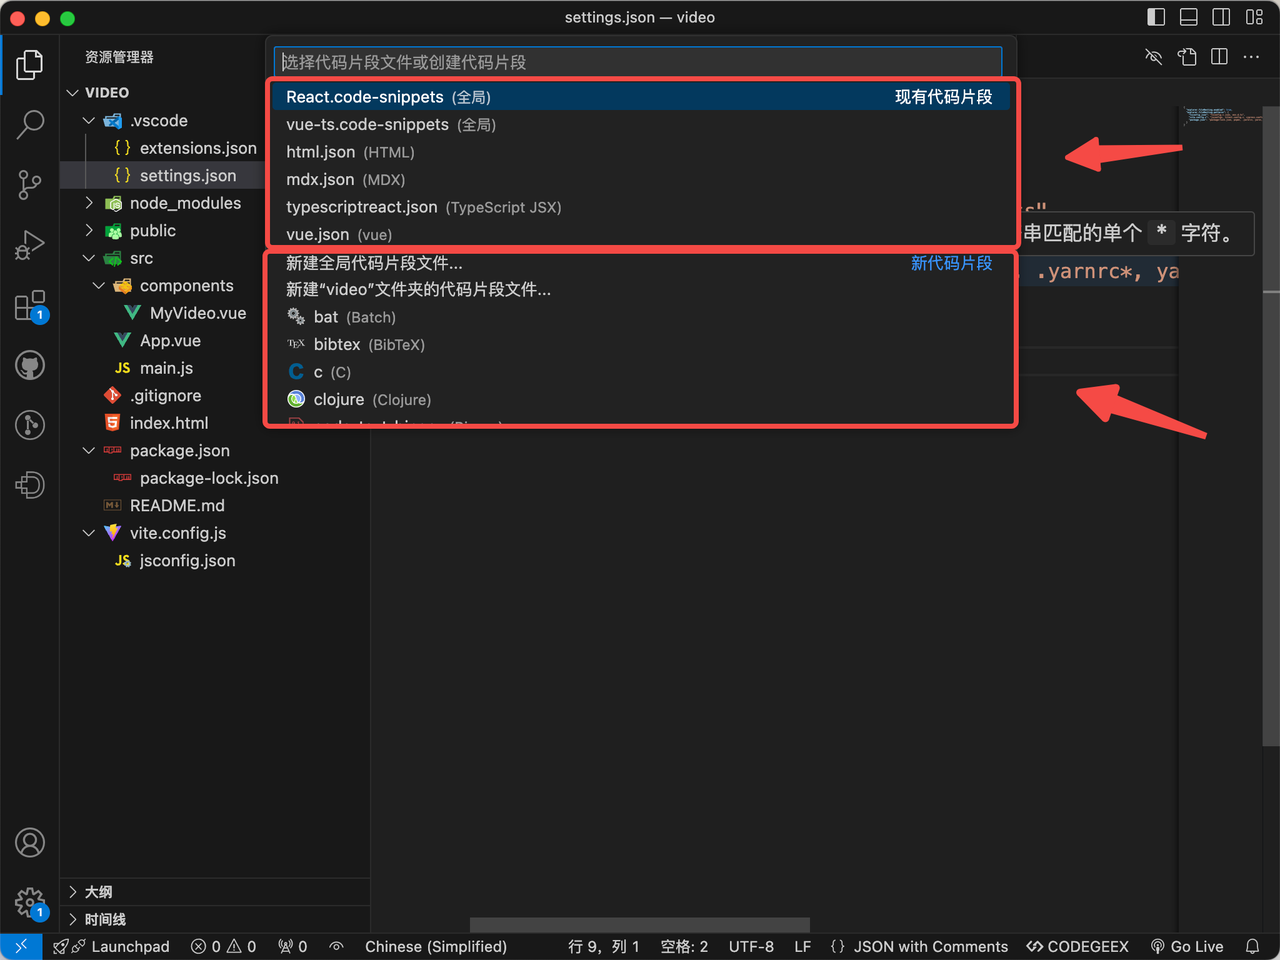Toggle the secondary sidebar layout button

coord(1221,17)
